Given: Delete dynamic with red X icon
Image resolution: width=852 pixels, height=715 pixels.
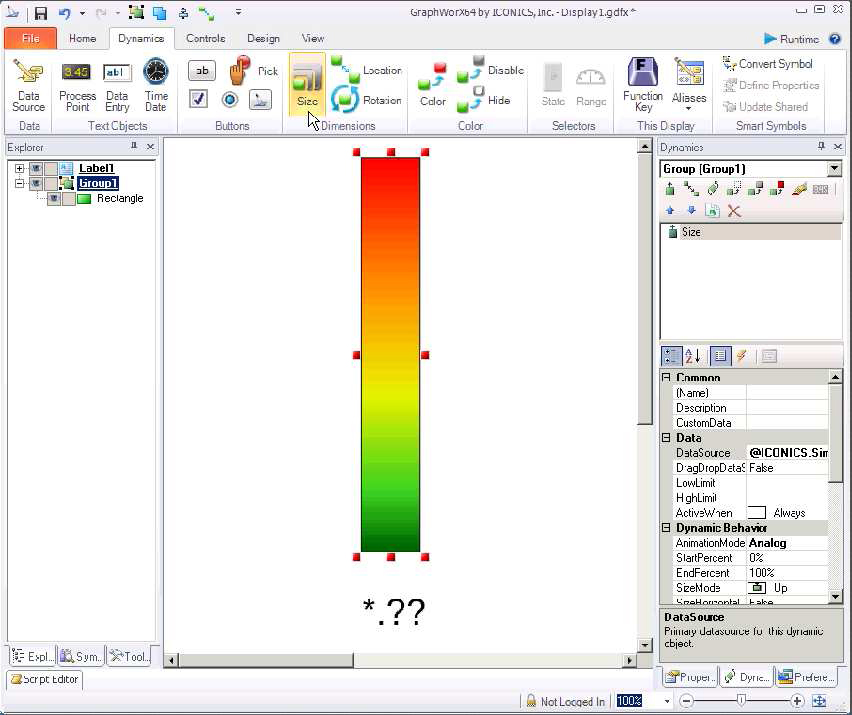Looking at the screenshot, I should pos(734,211).
